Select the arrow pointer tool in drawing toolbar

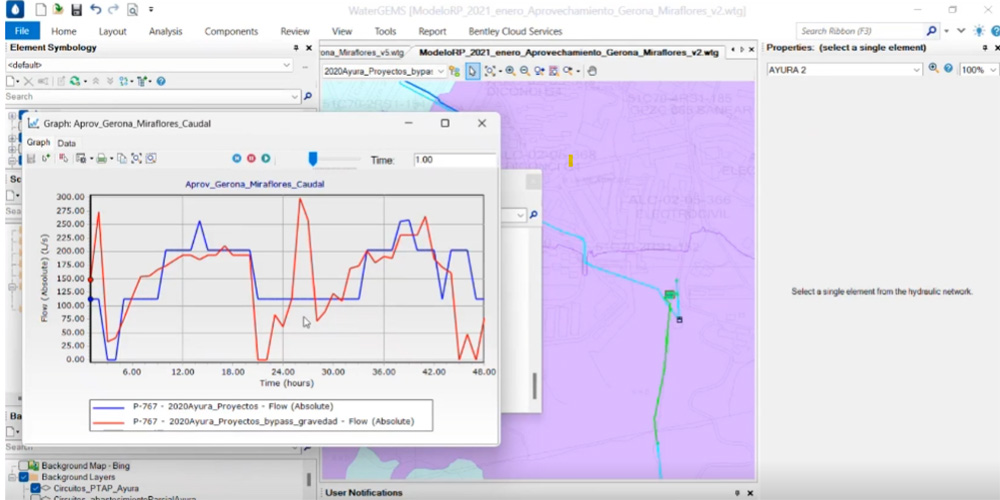point(472,71)
